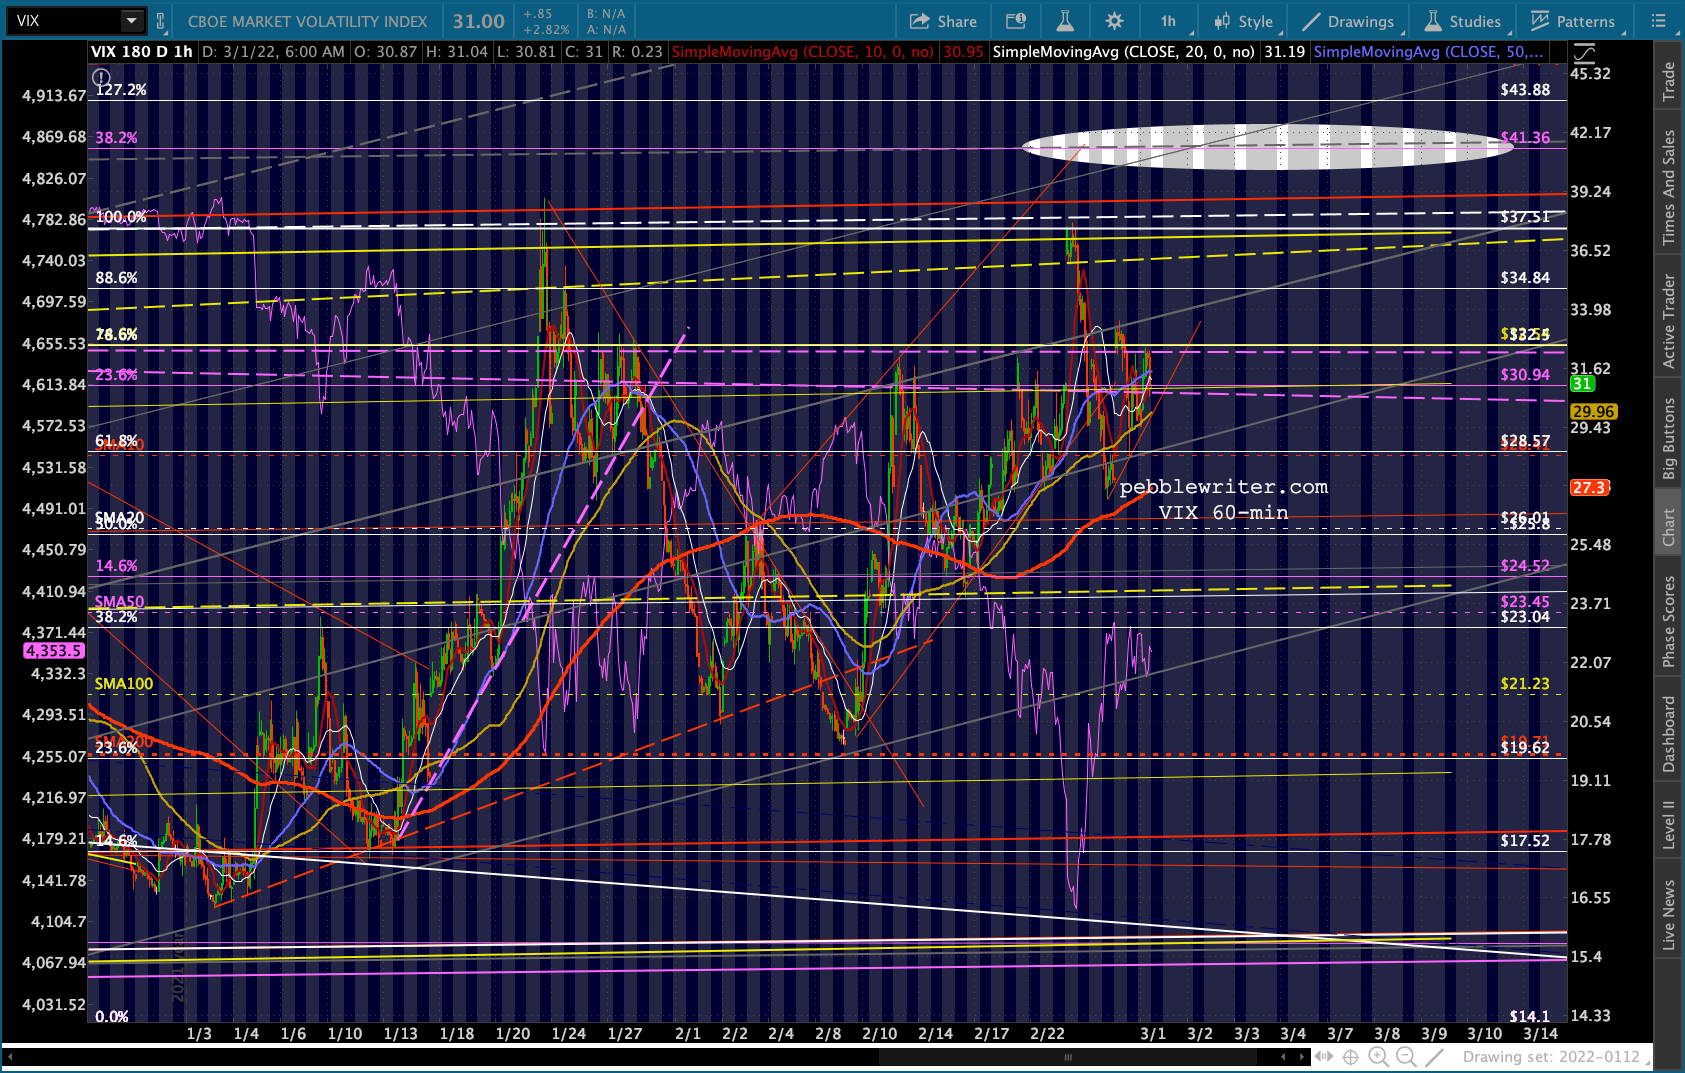Click the study chart icon above price axis
Screen dimensions: 1685x1073
click(1584, 53)
